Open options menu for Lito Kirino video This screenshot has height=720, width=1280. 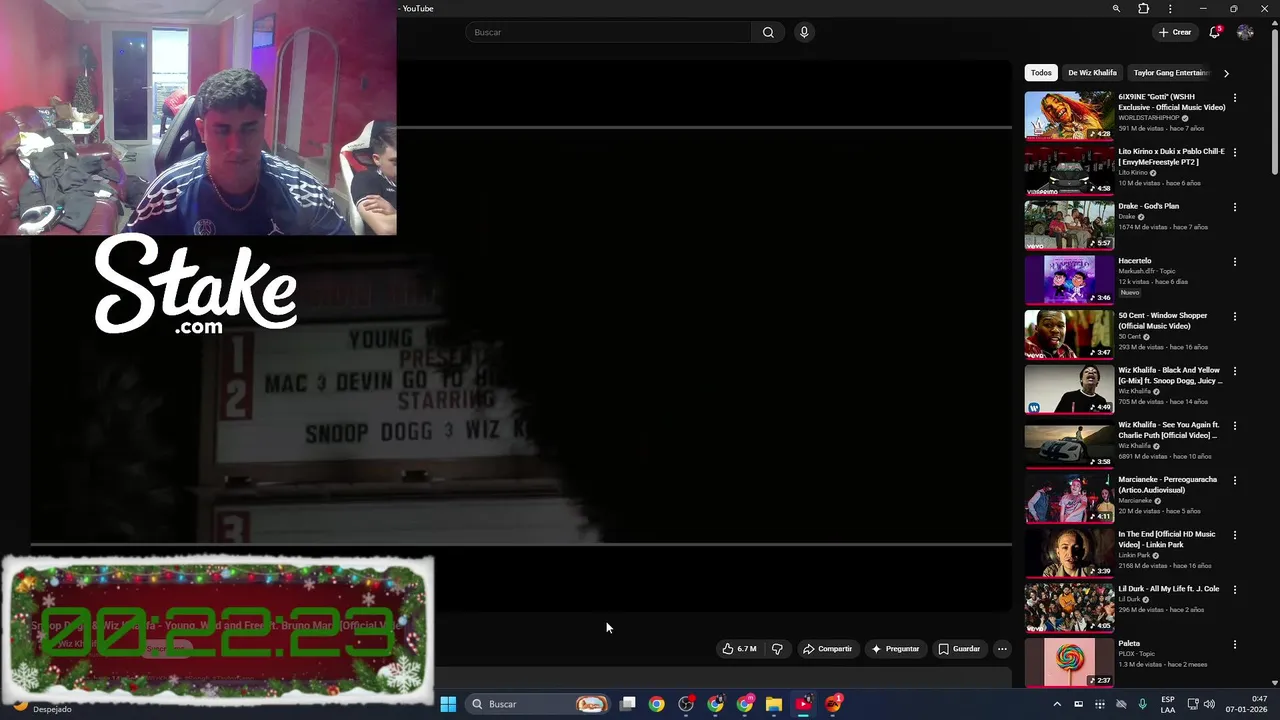pyautogui.click(x=1235, y=153)
